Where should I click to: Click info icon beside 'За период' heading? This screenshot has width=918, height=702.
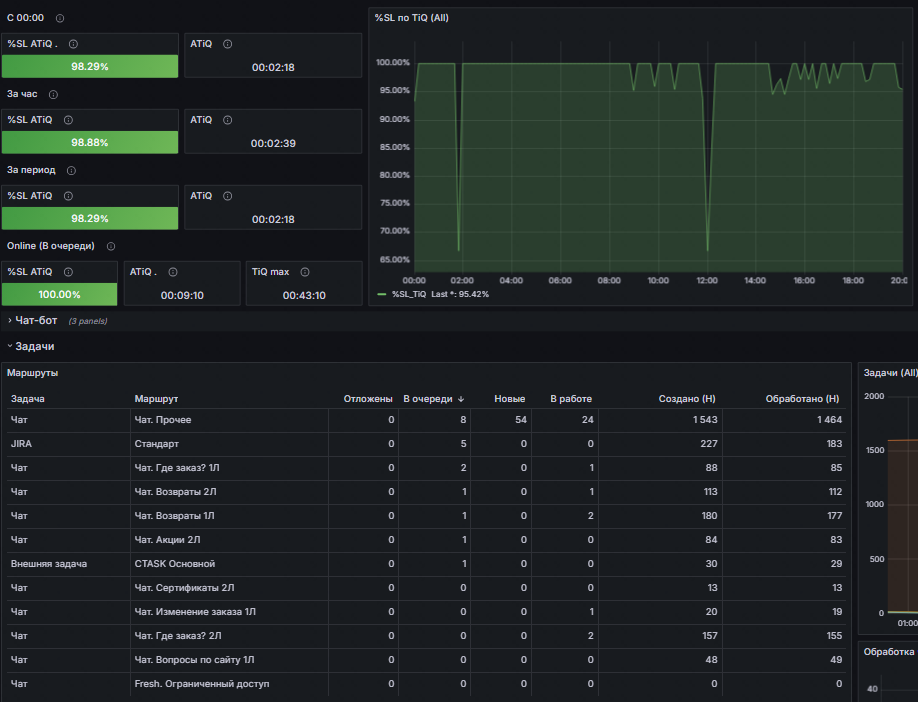pos(71,170)
